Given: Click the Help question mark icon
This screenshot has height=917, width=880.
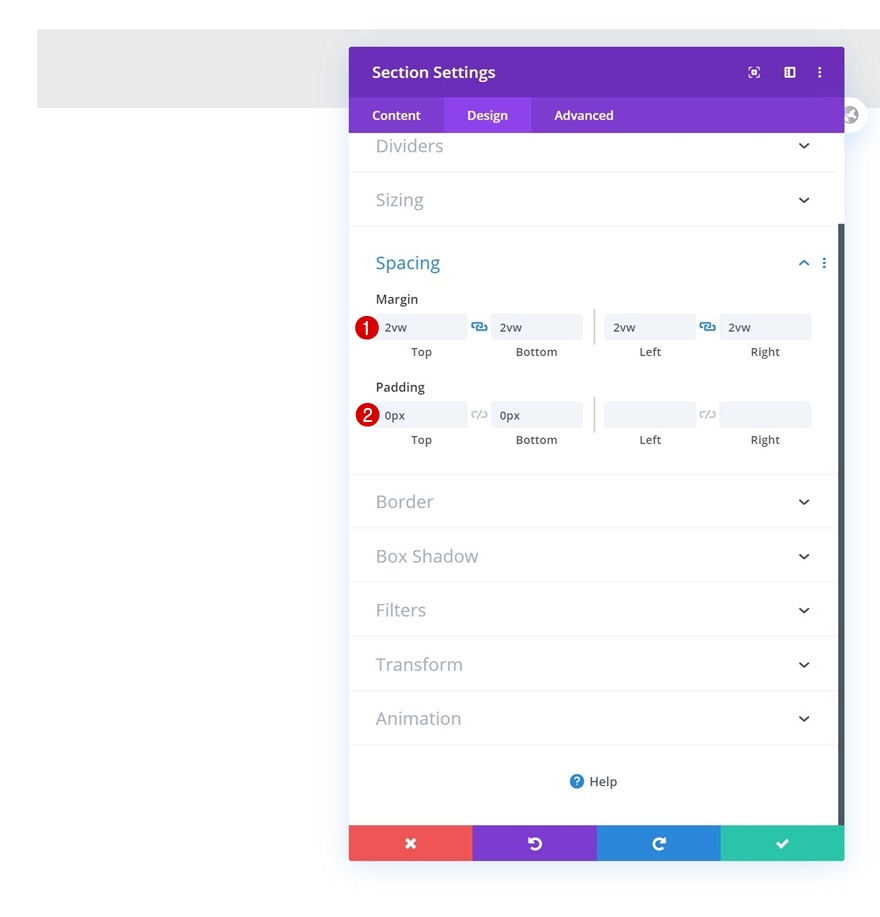Looking at the screenshot, I should point(577,781).
